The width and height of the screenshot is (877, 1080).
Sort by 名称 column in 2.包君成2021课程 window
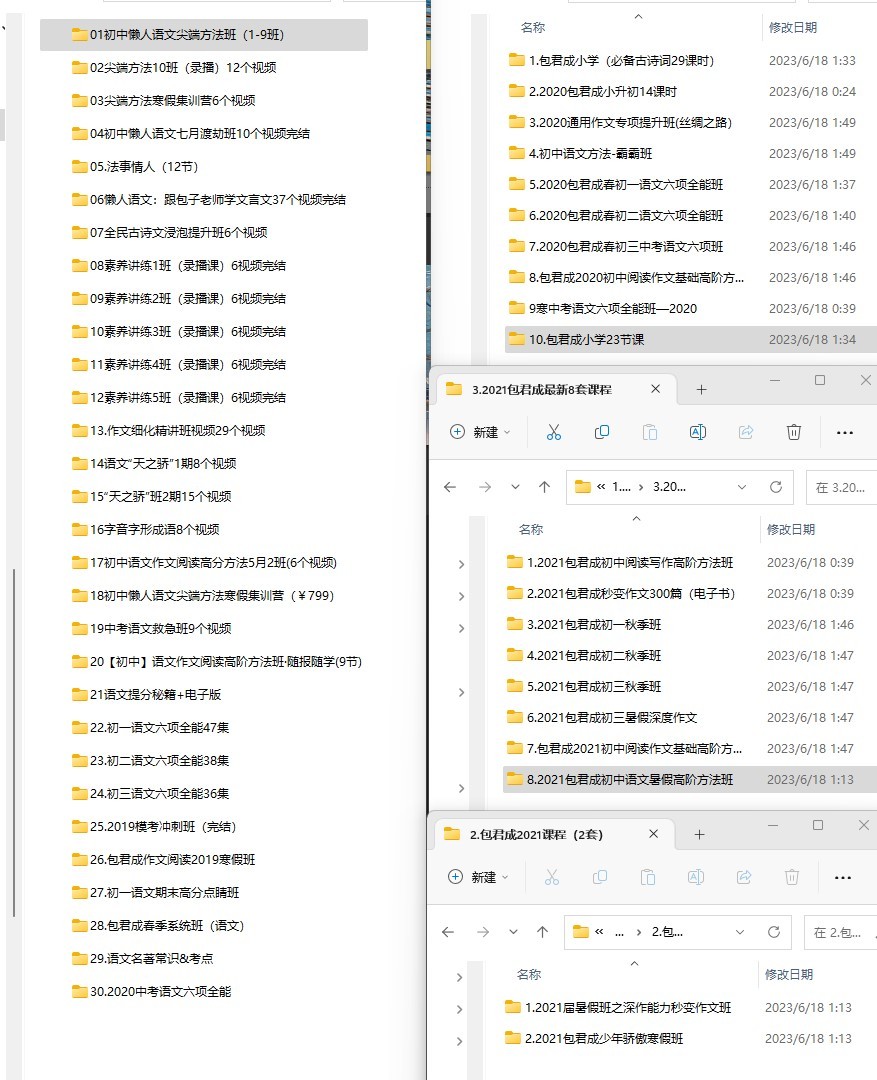(528, 975)
